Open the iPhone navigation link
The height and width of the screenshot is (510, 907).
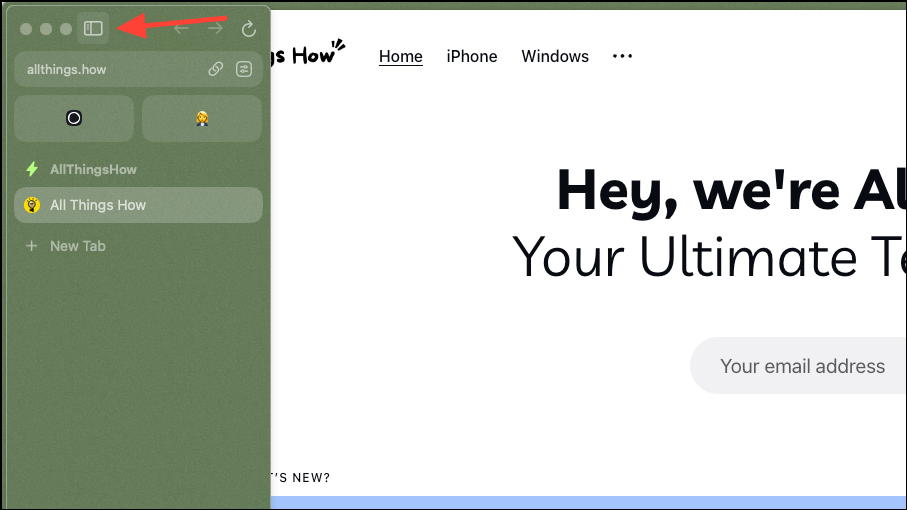coord(472,57)
